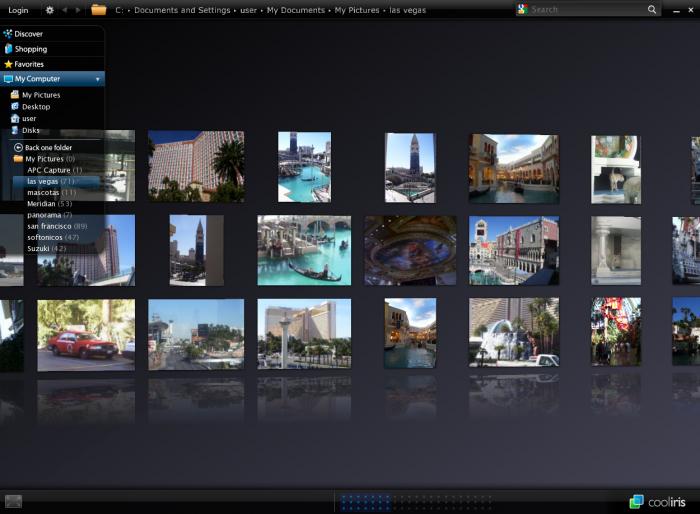Open the settings gear icon
Viewport: 700px width, 514px height.
50,10
